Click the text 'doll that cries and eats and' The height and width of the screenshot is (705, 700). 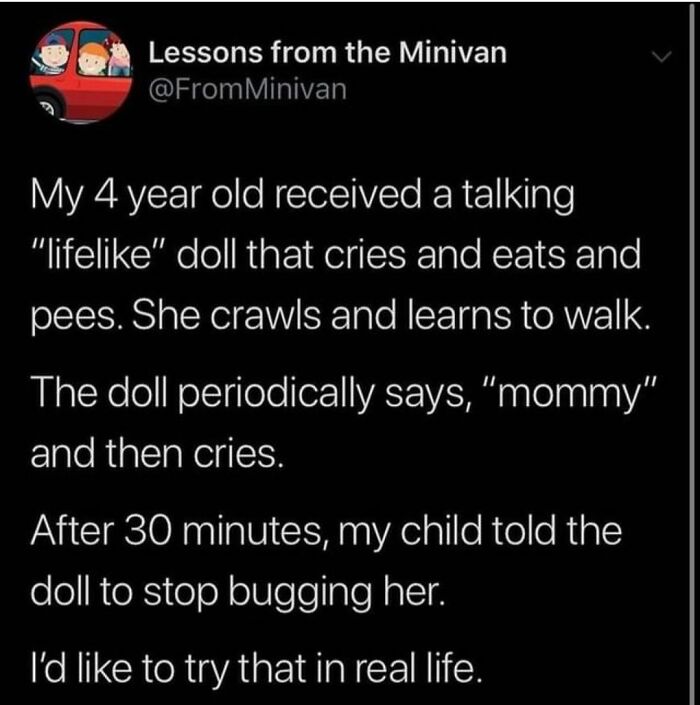click(409, 254)
